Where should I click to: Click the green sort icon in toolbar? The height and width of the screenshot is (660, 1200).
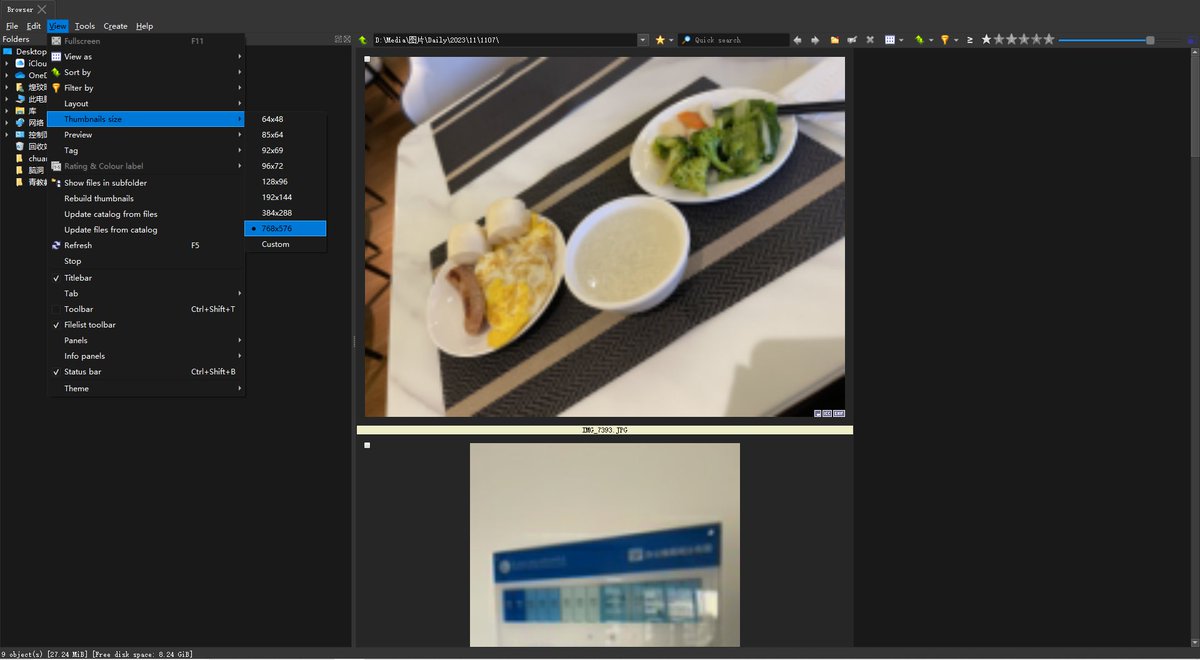pos(918,40)
